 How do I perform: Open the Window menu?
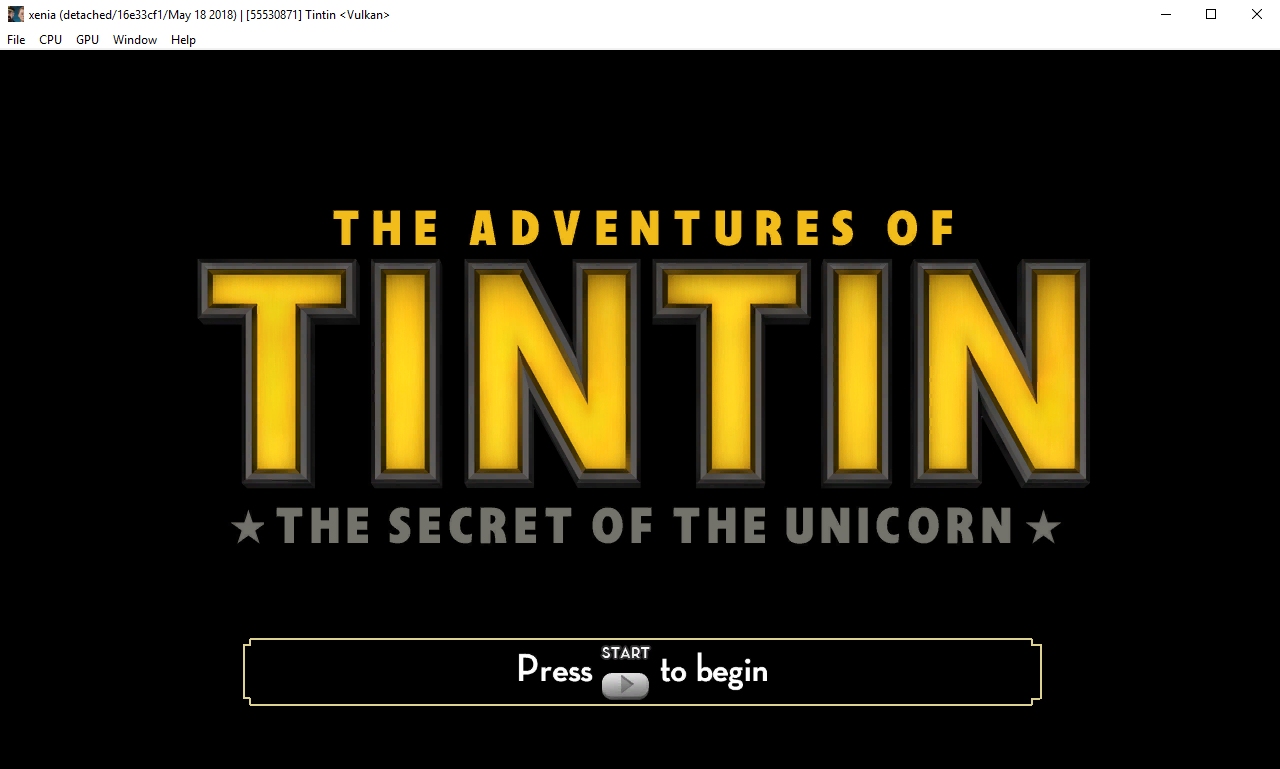[x=134, y=39]
